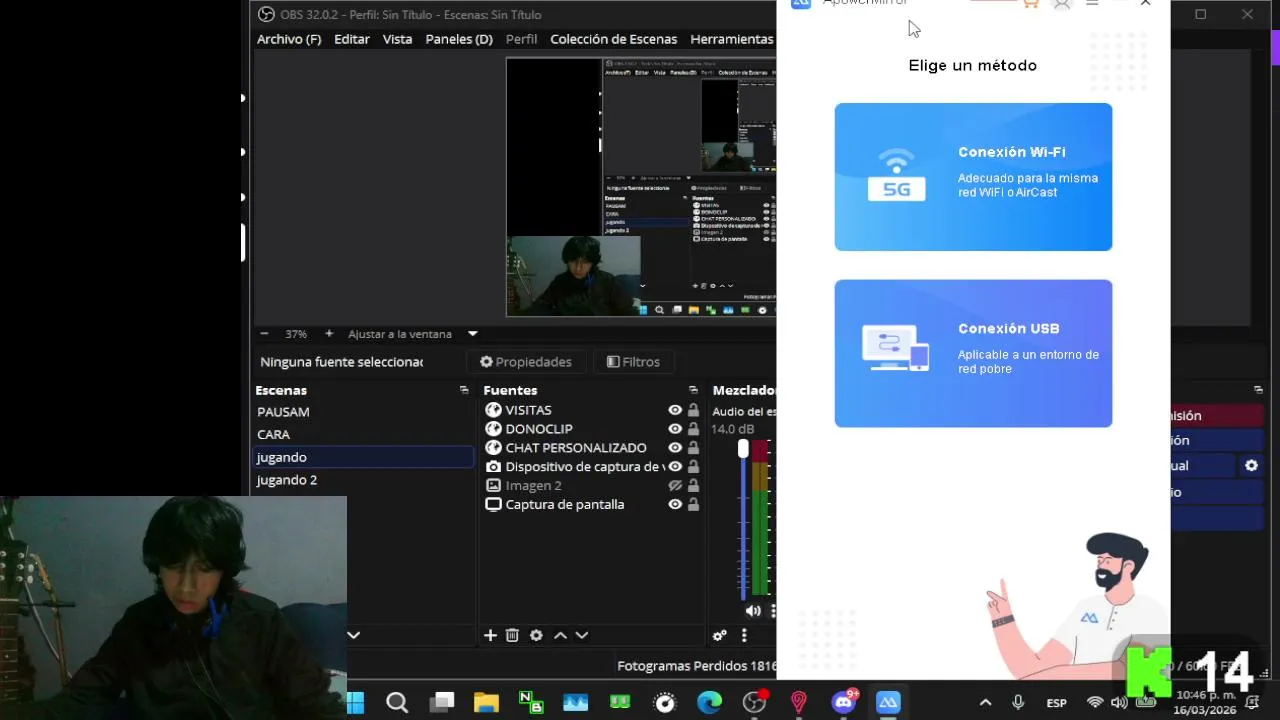Choose Conexión Wi-Fi method
1280x720 pixels.
pos(973,177)
